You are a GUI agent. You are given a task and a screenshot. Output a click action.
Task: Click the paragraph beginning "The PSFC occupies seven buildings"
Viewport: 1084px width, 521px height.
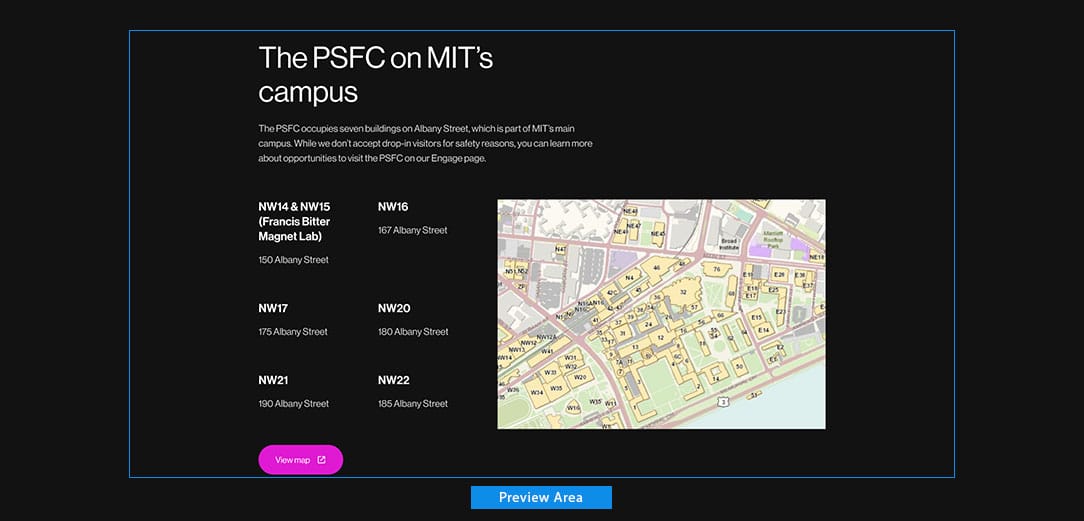coord(426,143)
